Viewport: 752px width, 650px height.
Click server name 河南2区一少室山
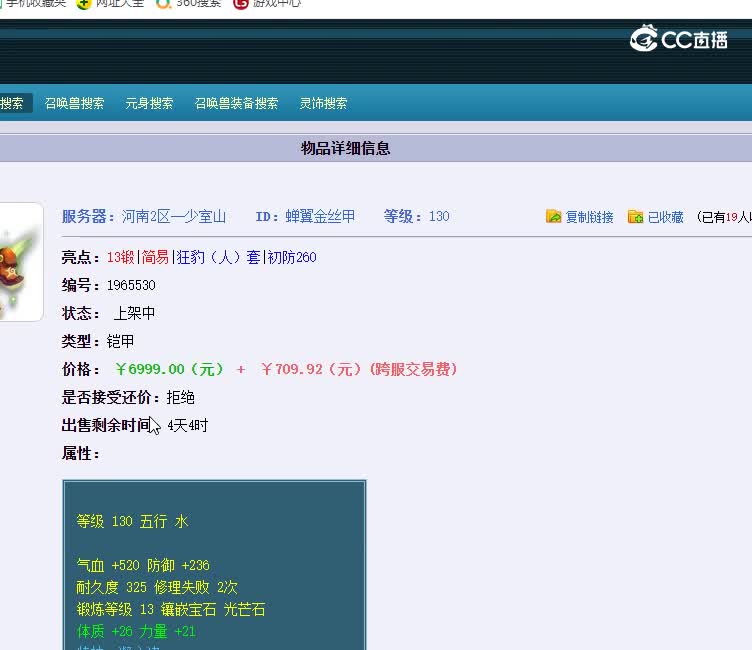point(174,216)
